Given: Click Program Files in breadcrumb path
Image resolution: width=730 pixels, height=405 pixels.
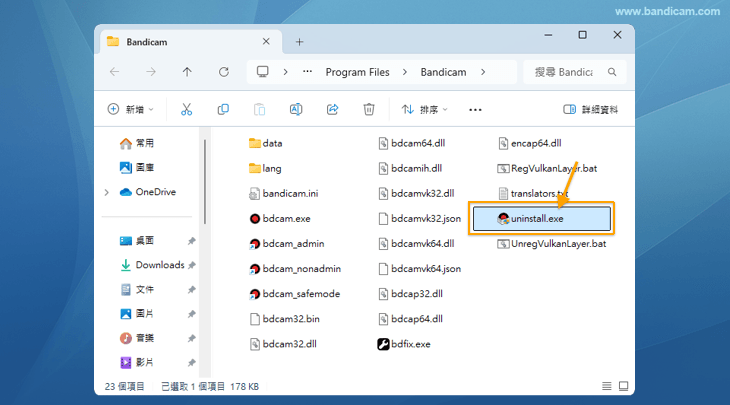Looking at the screenshot, I should (x=358, y=72).
